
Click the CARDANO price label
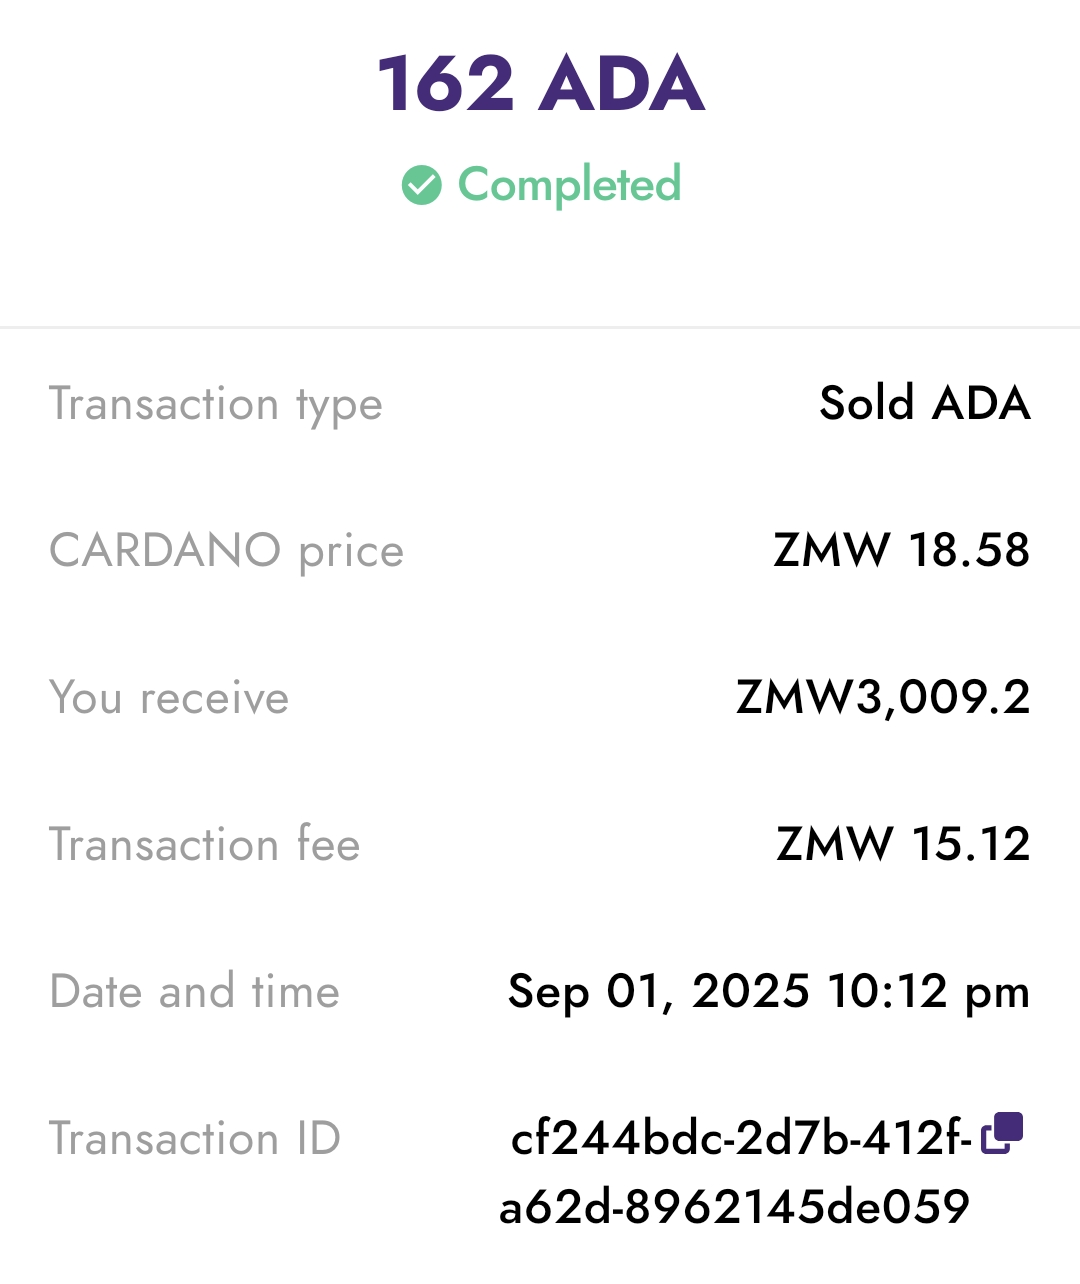tap(227, 551)
